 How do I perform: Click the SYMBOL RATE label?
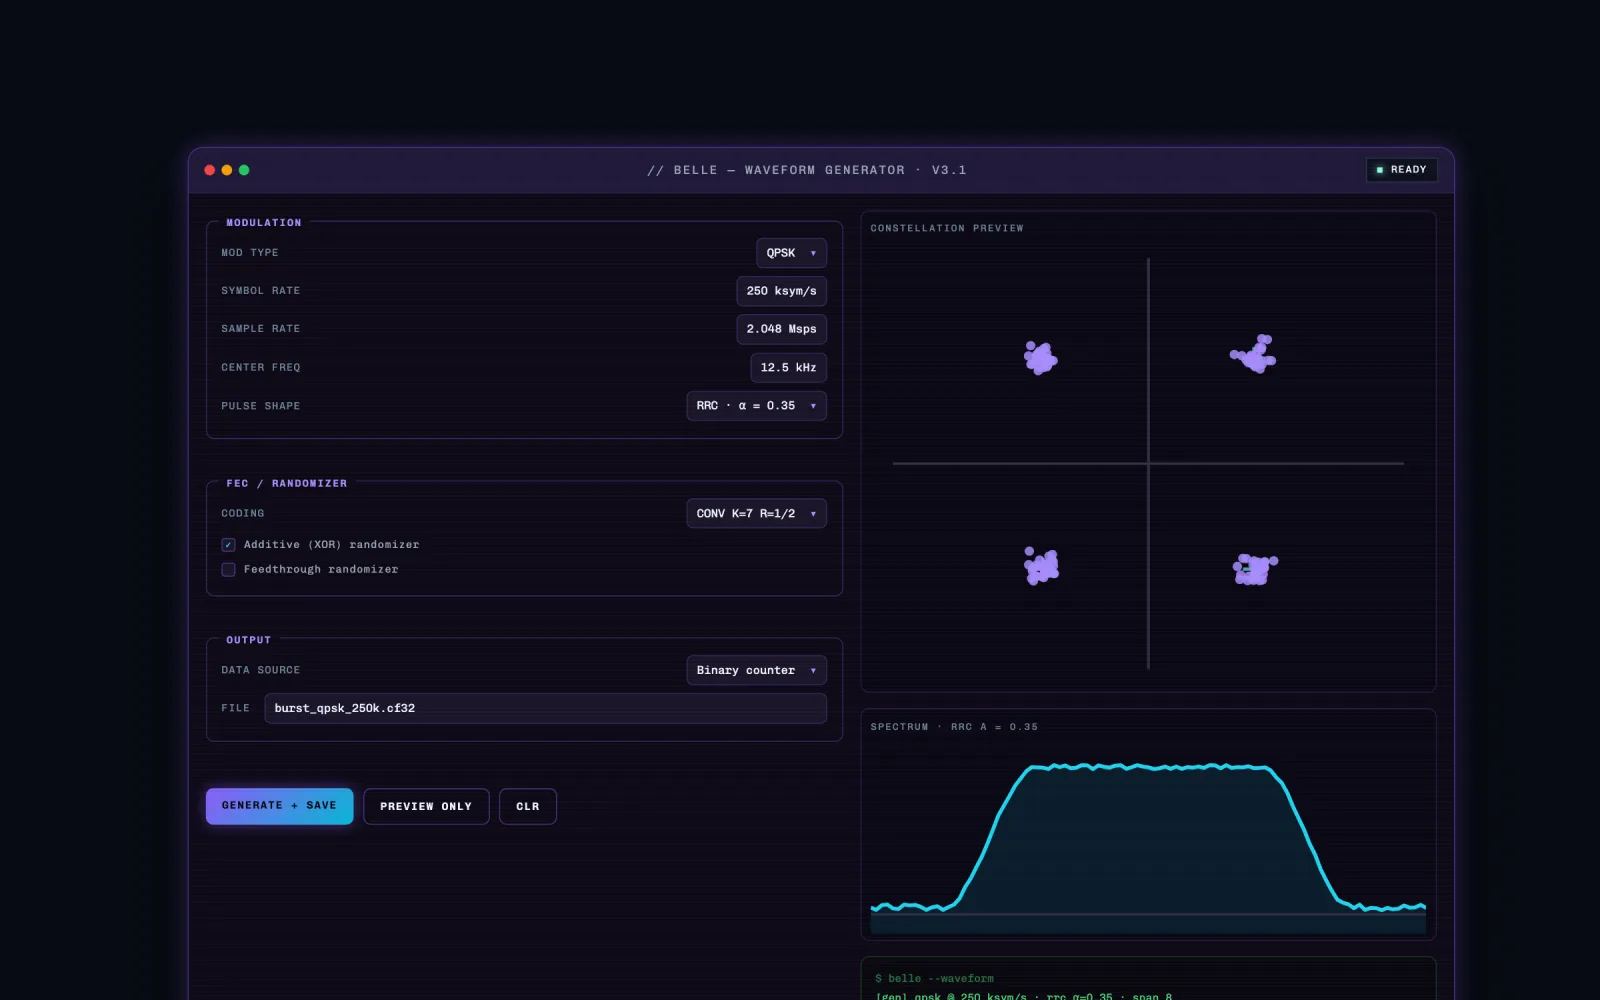(x=261, y=291)
